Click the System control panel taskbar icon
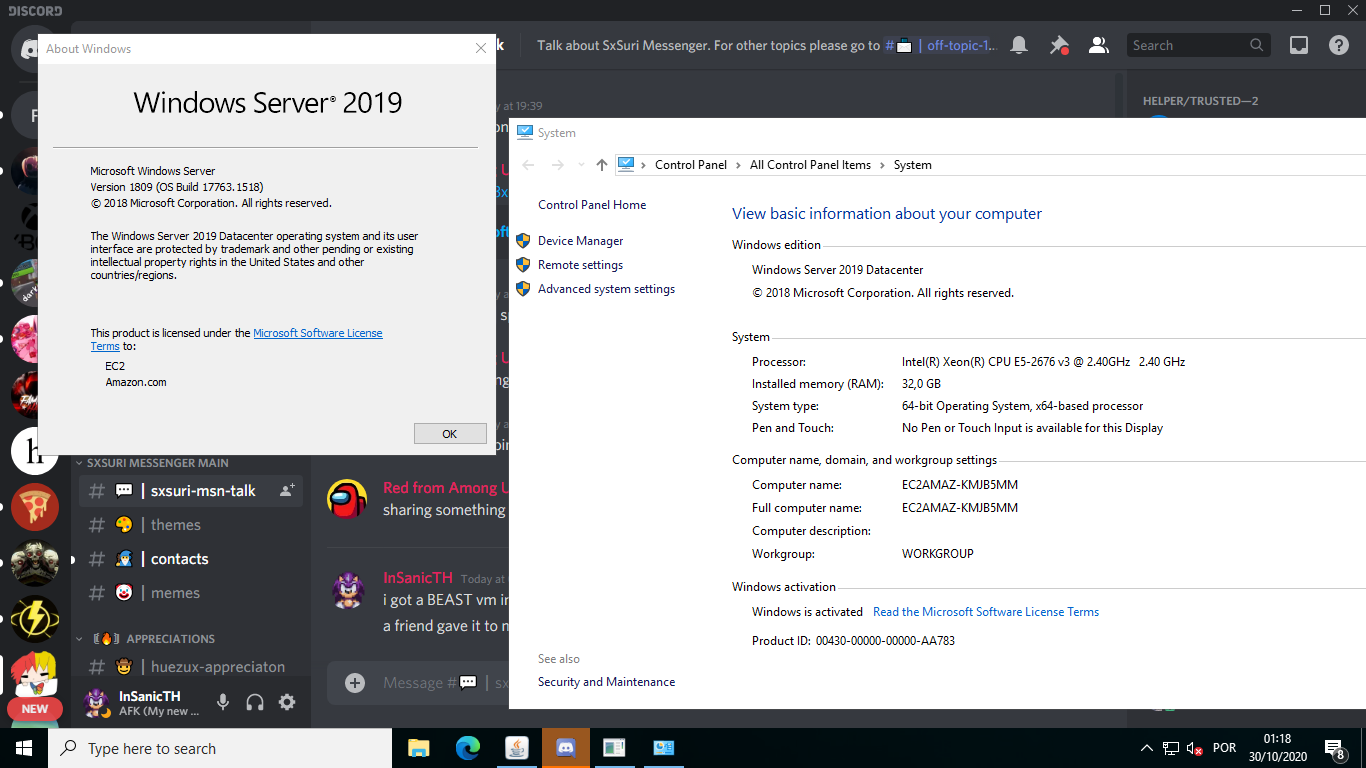Image resolution: width=1366 pixels, height=768 pixels. (x=663, y=748)
